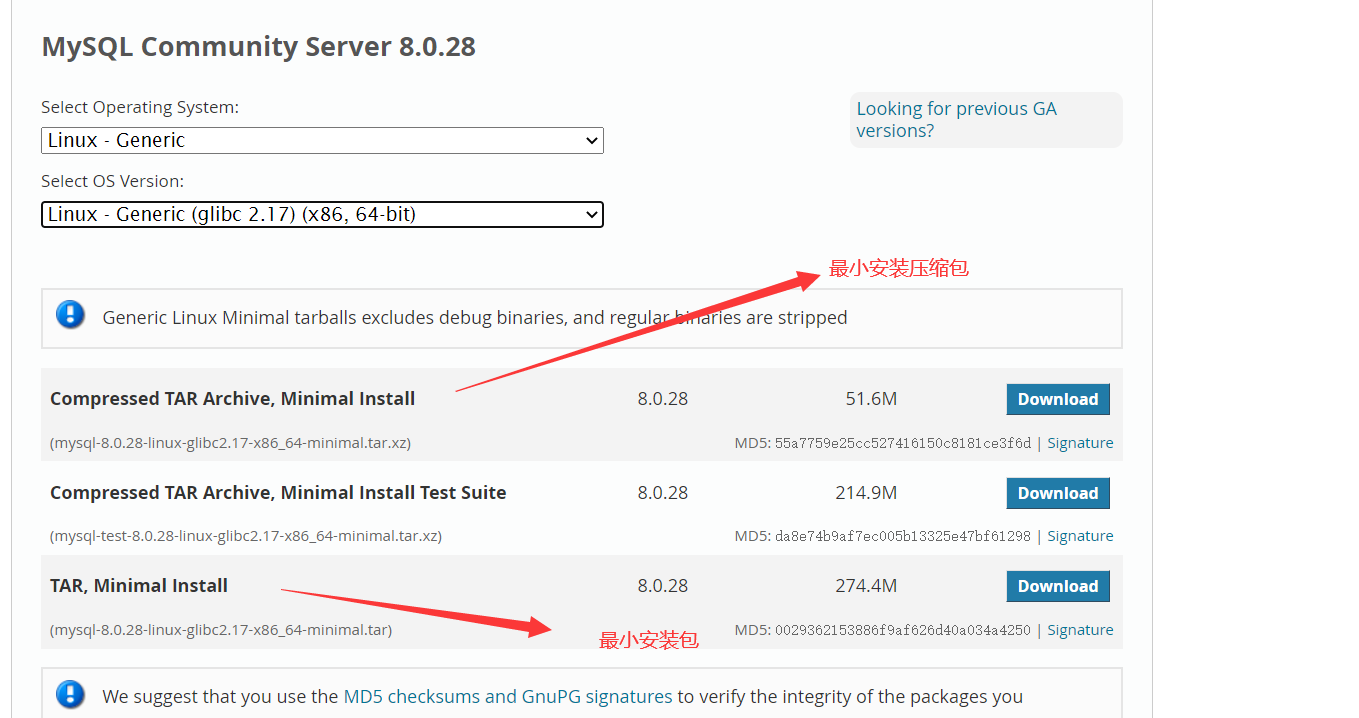Click the 214.9M file size
The width and height of the screenshot is (1359, 718).
tap(866, 493)
